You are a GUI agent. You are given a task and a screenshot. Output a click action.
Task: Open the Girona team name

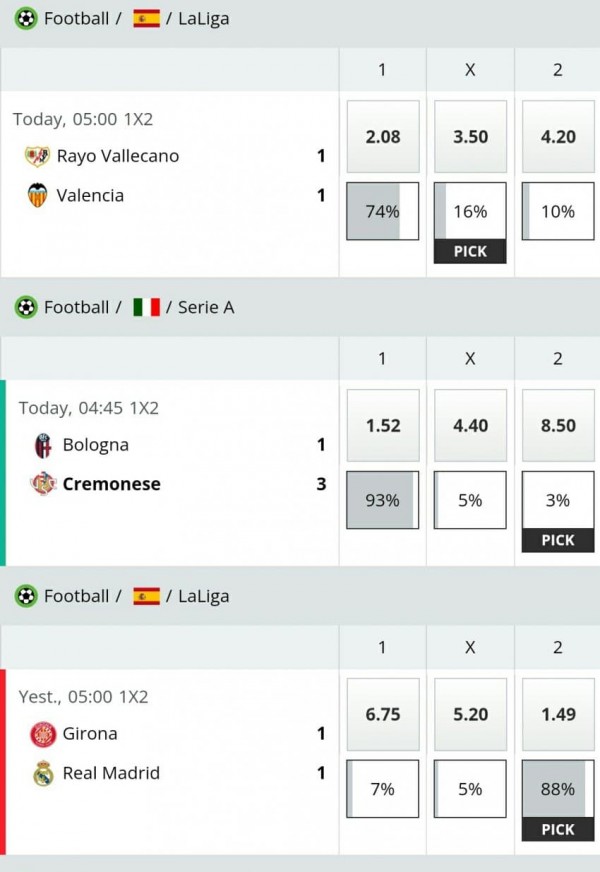90,734
